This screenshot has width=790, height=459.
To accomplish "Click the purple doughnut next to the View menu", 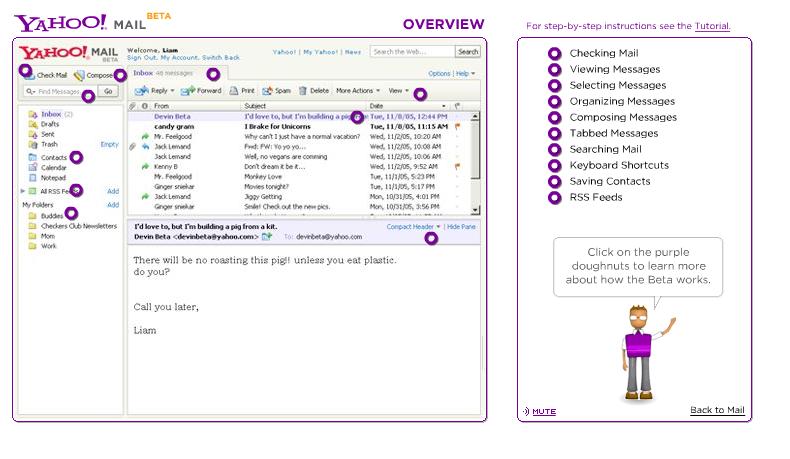I will point(420,94).
